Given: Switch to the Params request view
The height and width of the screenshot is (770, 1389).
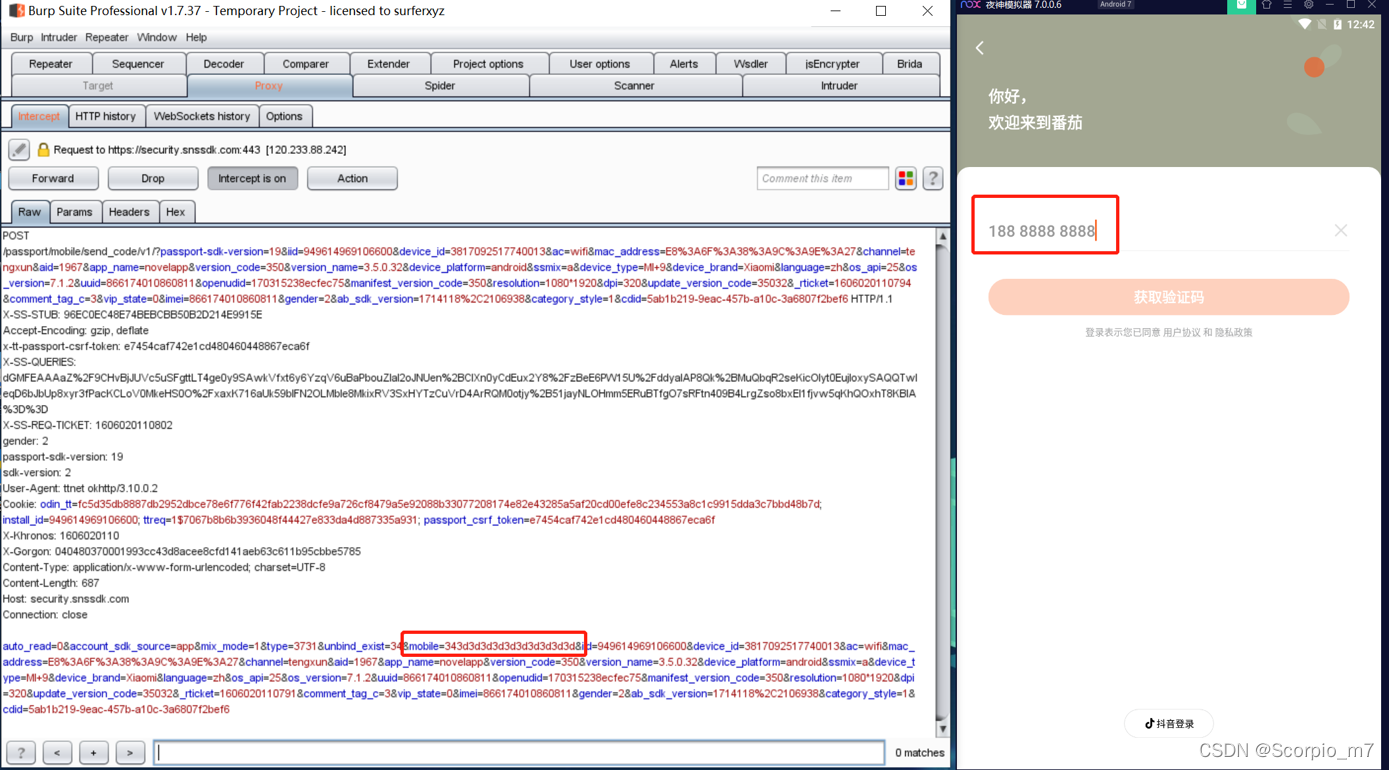Looking at the screenshot, I should tap(74, 212).
